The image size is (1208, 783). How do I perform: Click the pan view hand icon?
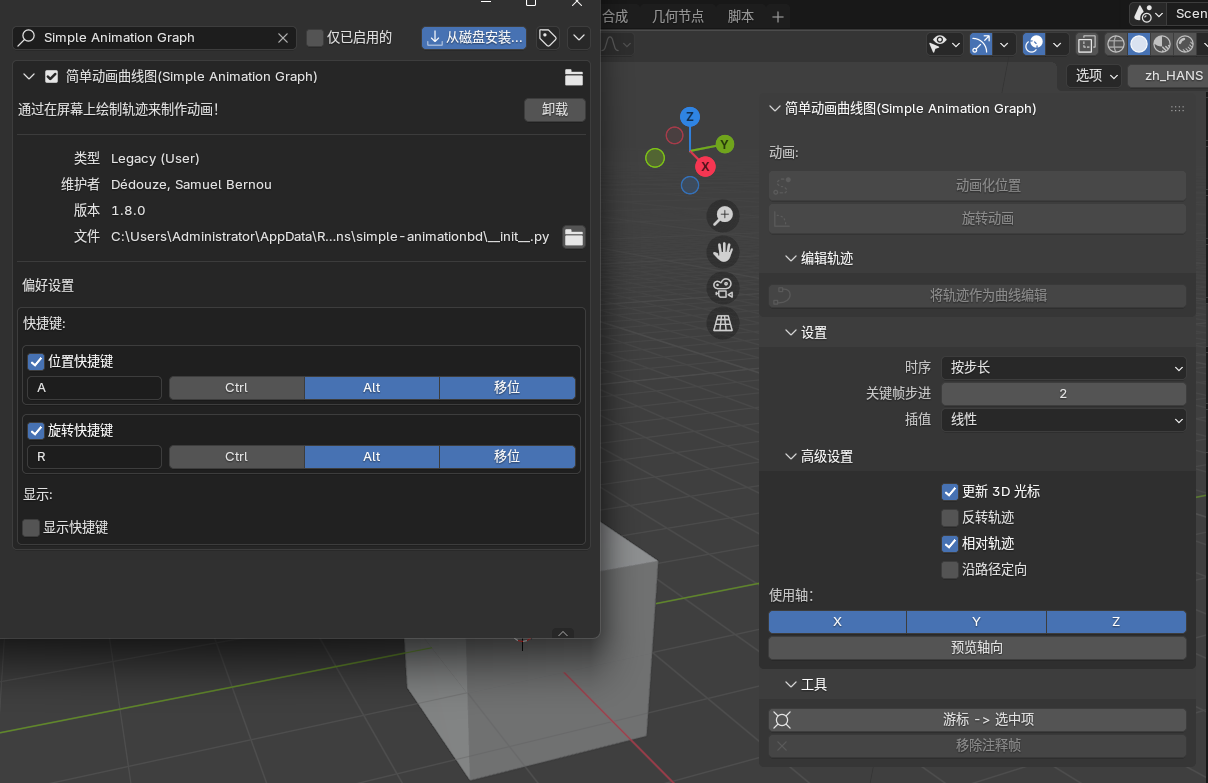tap(722, 251)
